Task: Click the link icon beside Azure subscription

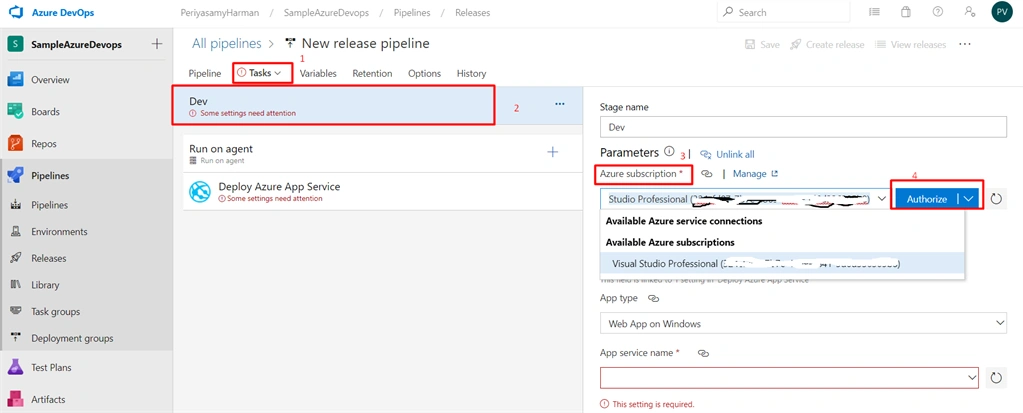Action: coord(706,174)
